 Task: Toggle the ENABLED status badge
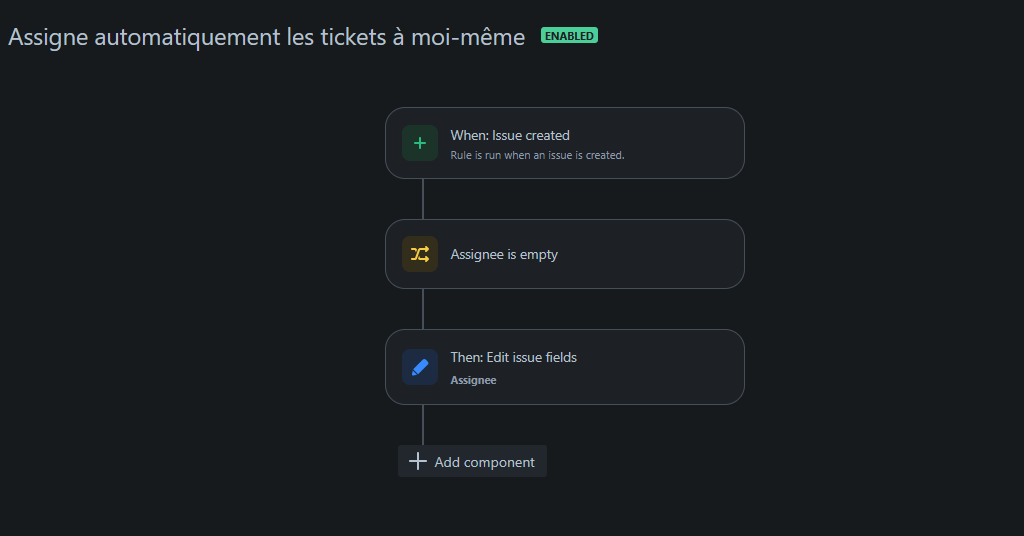(569, 36)
